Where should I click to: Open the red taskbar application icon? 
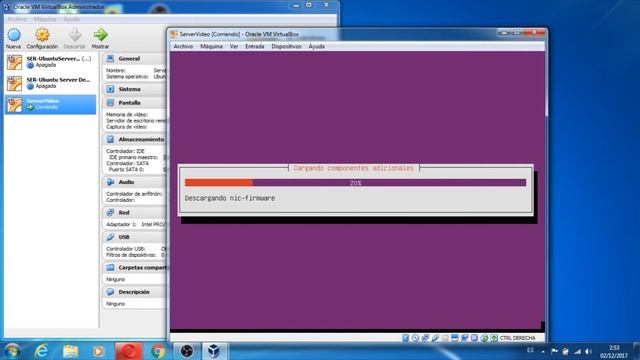(129, 351)
